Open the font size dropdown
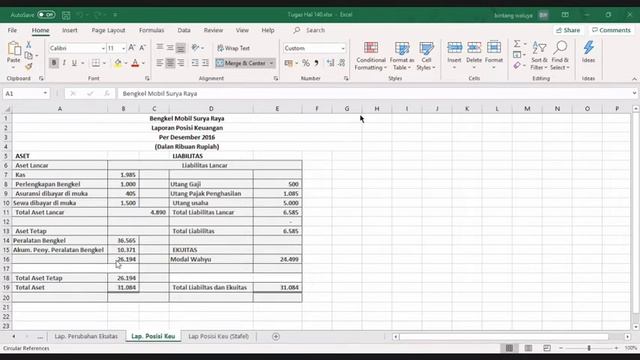Image resolution: width=640 pixels, height=360 pixels. tap(123, 48)
